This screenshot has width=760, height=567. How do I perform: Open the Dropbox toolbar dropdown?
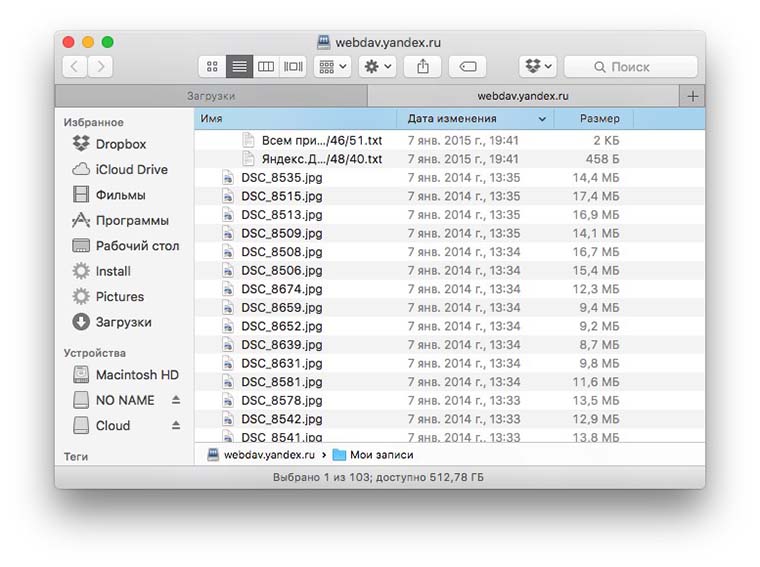coord(538,66)
